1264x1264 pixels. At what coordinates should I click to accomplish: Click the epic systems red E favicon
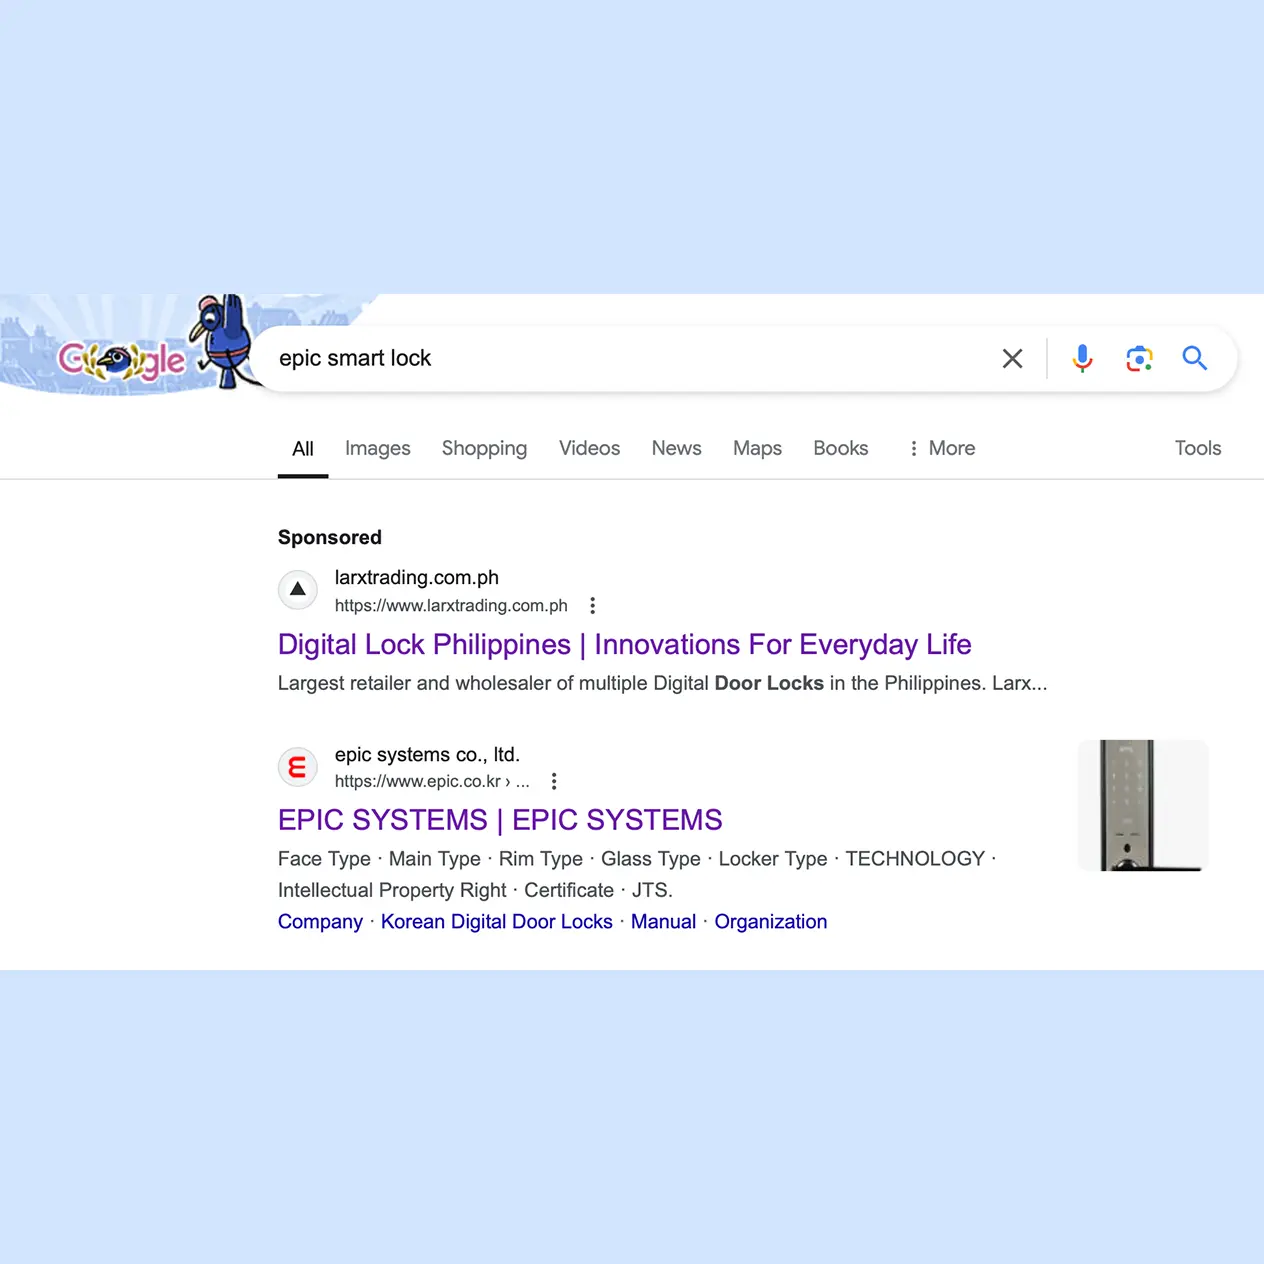tap(297, 767)
